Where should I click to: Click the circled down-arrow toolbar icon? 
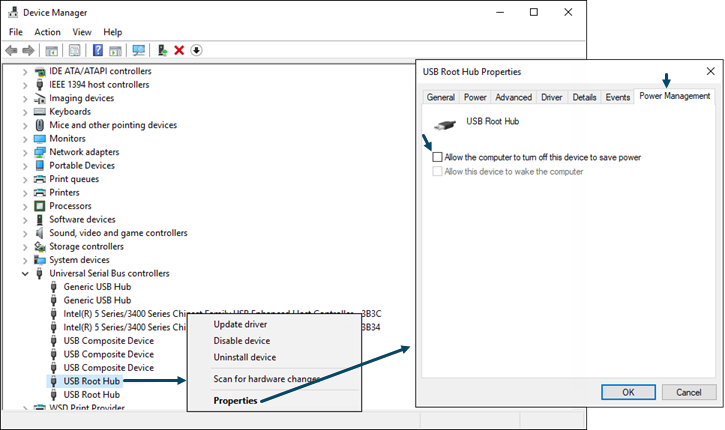pyautogui.click(x=196, y=50)
